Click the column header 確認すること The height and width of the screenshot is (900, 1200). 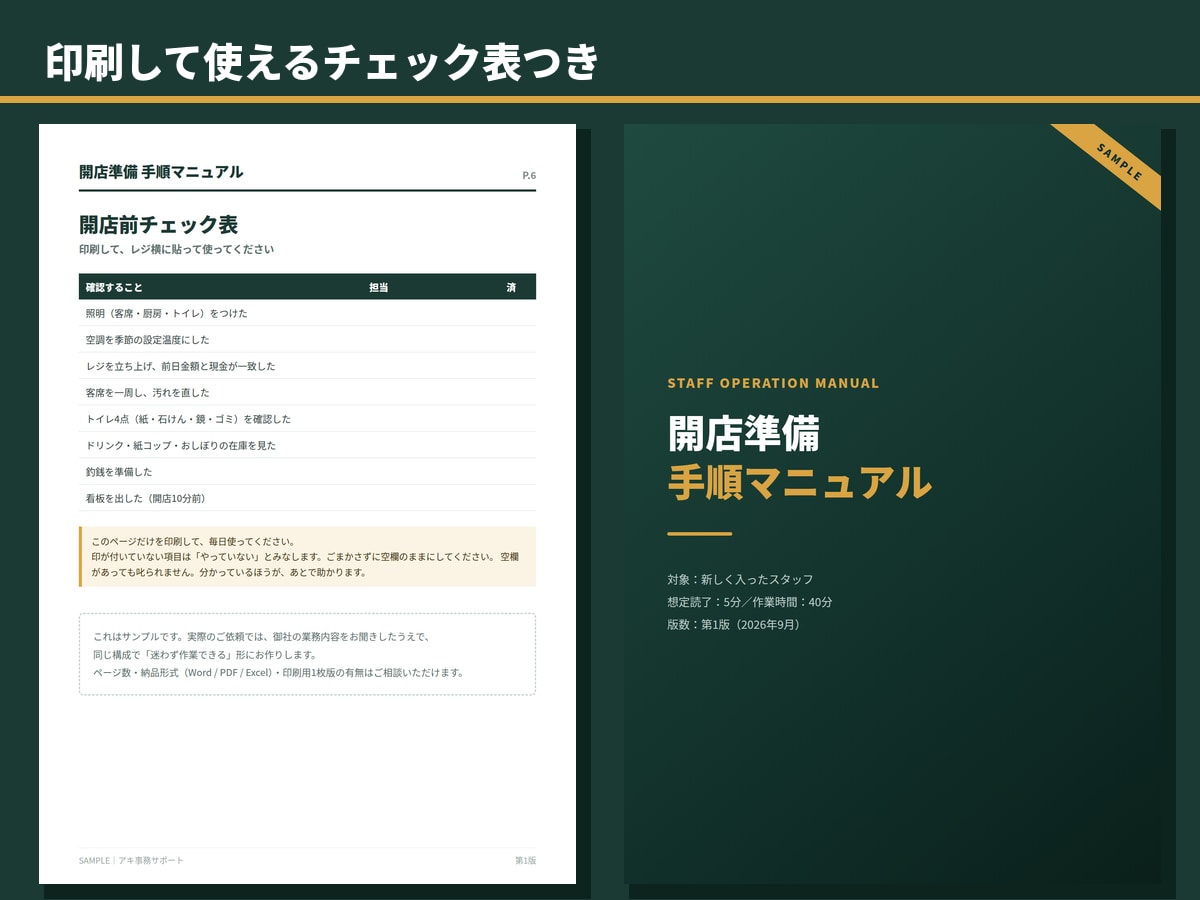[114, 287]
